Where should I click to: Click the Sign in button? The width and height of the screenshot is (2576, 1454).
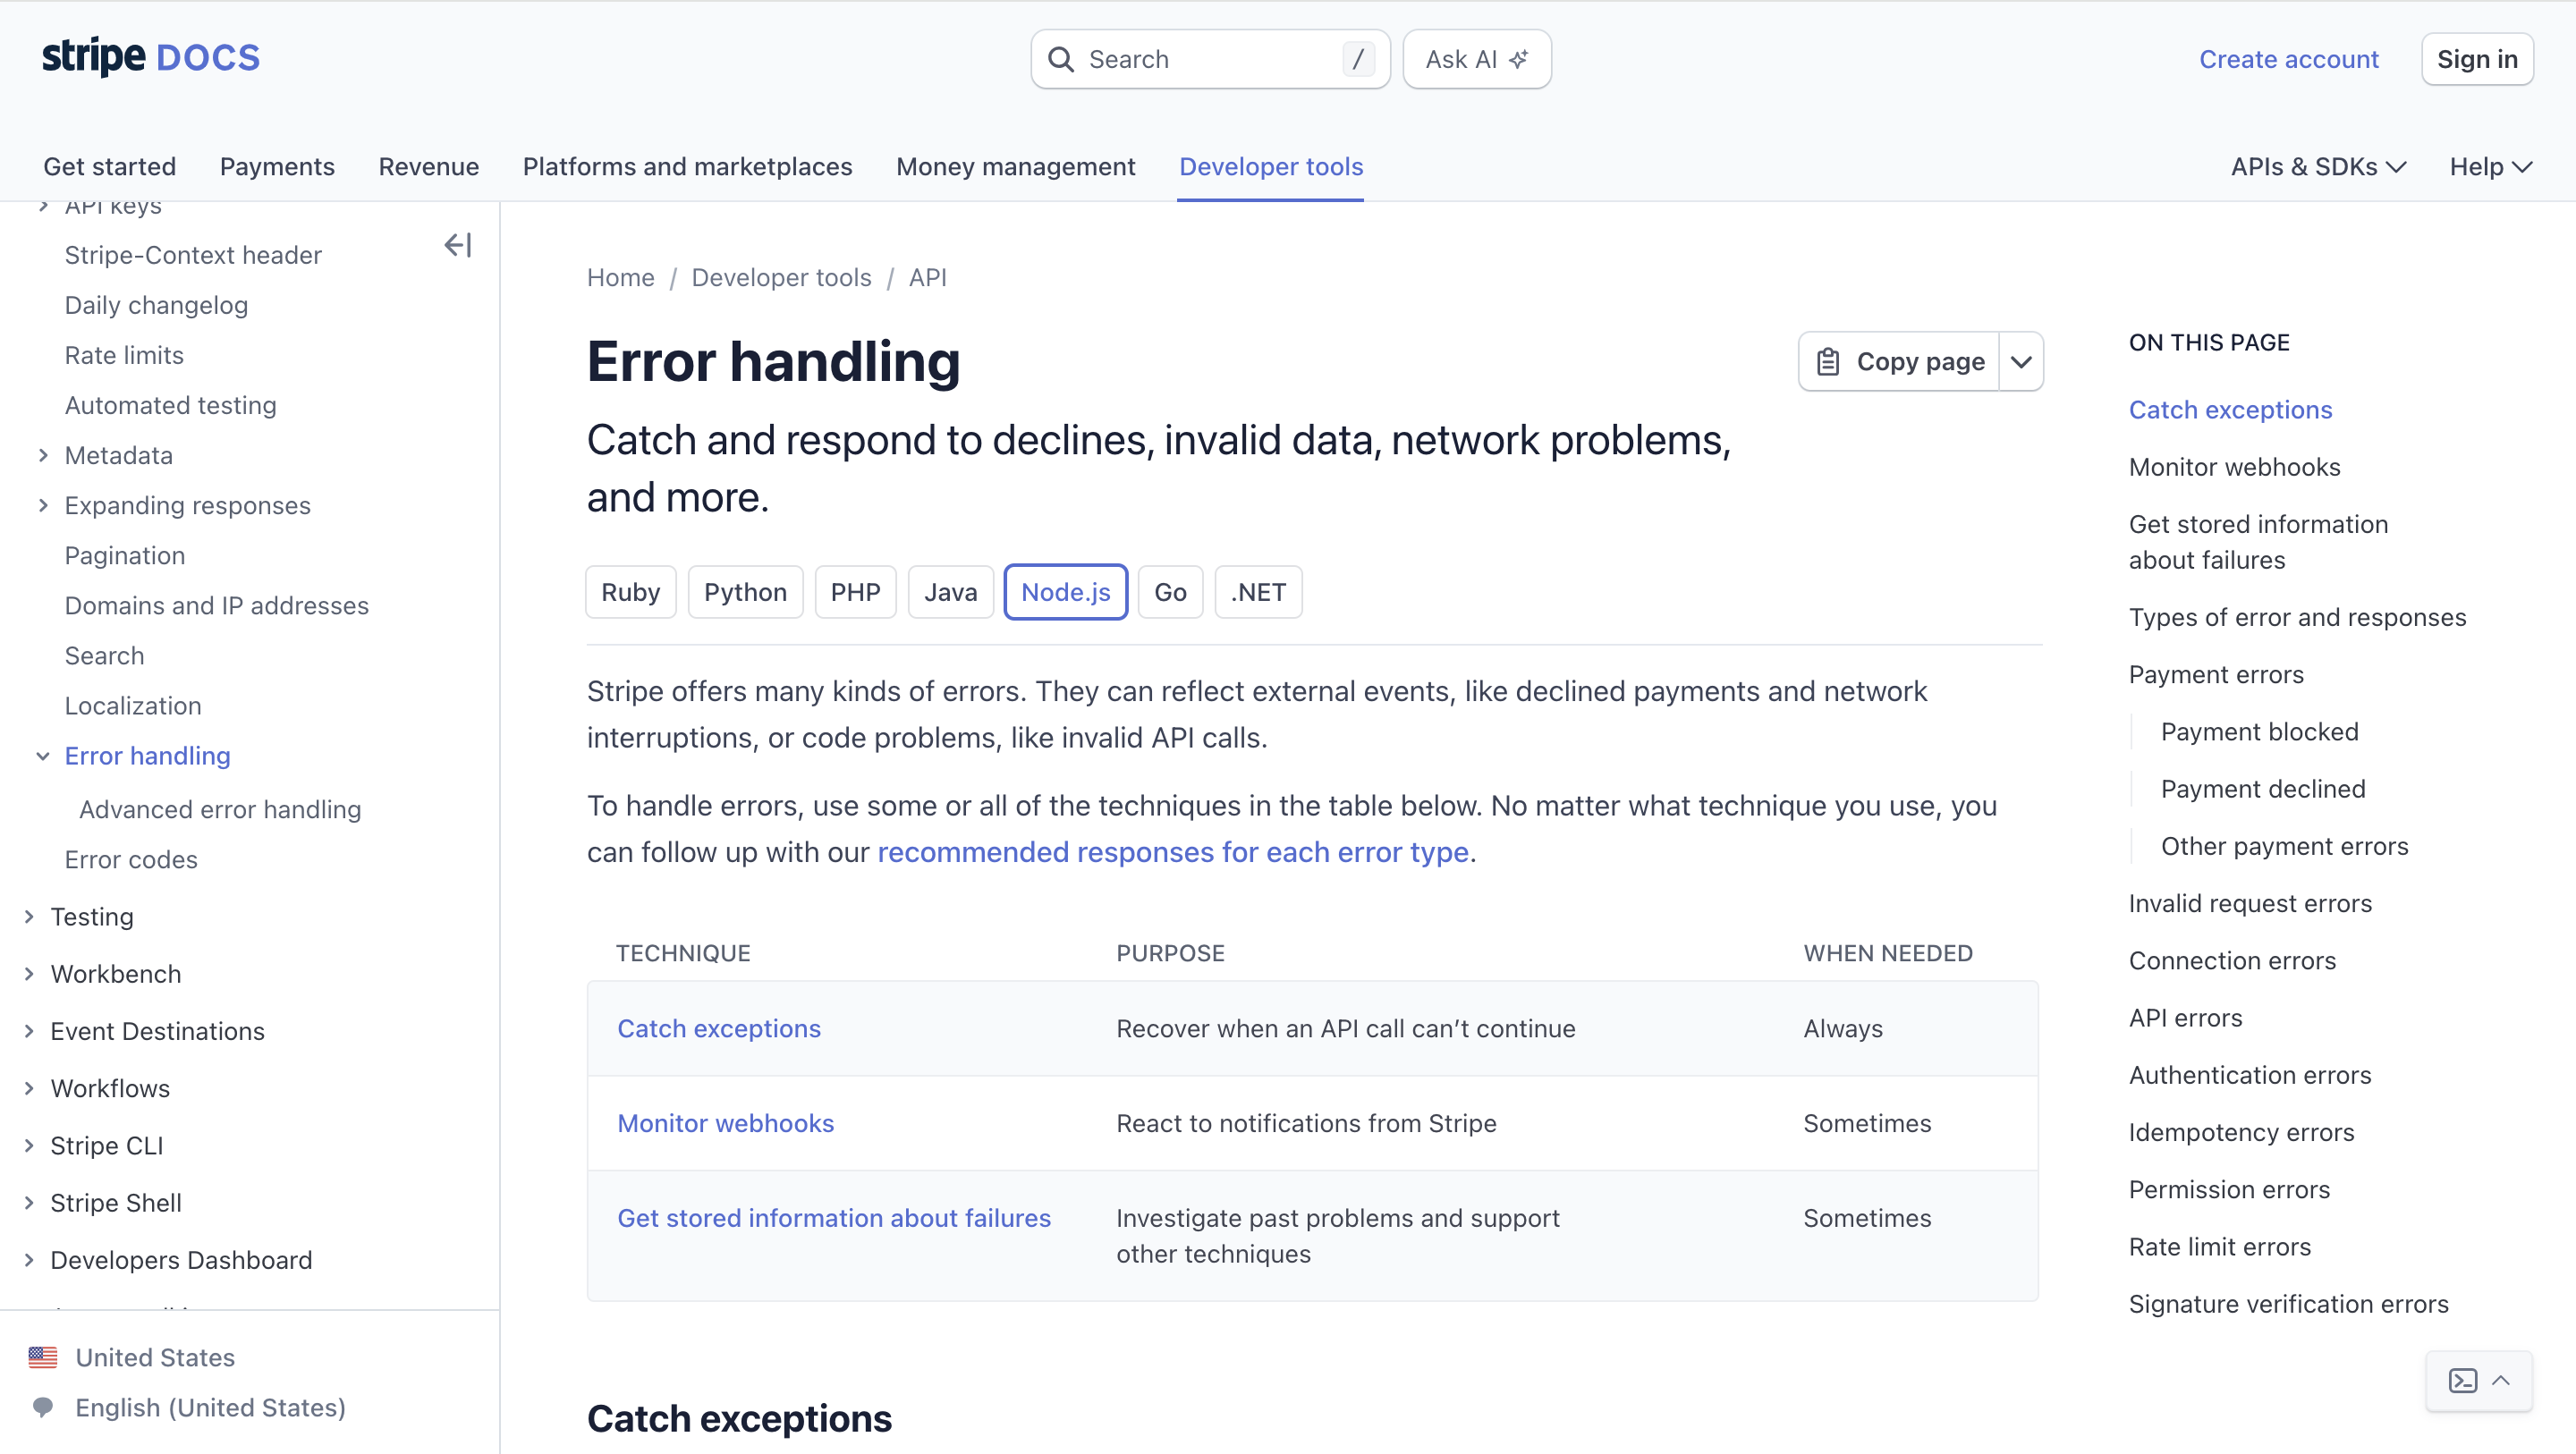point(2476,60)
